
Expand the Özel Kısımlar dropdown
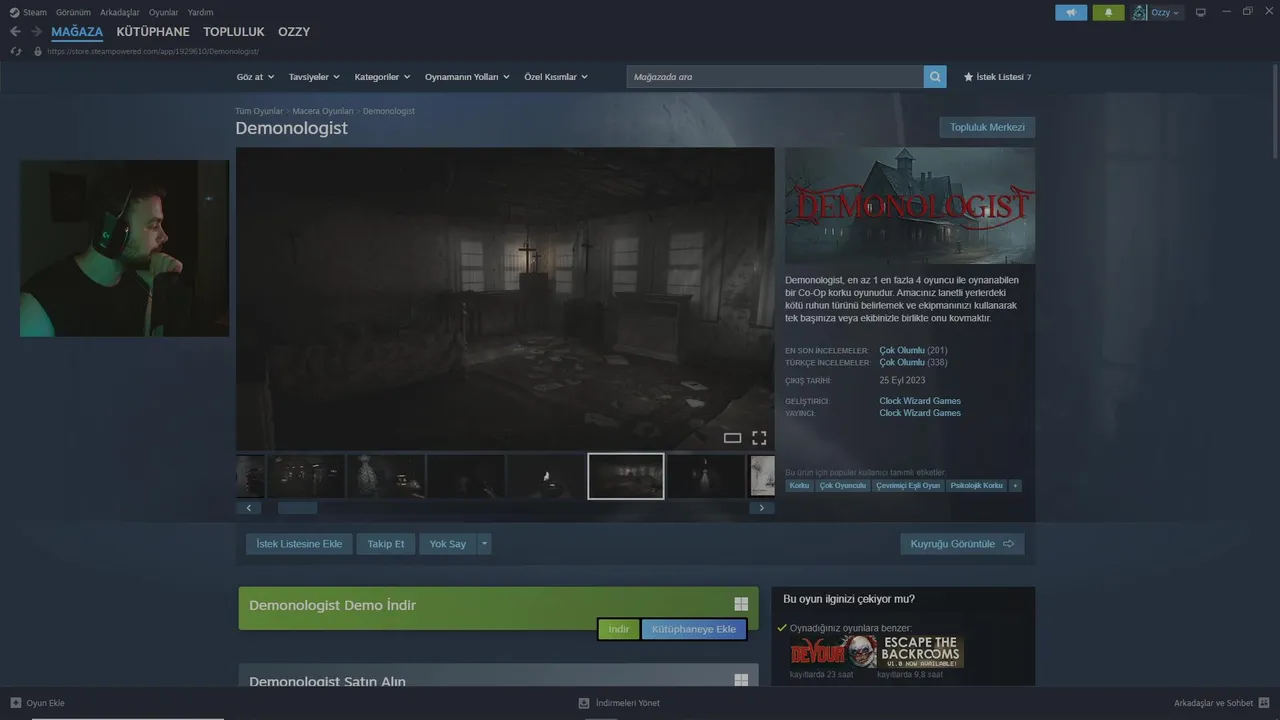click(556, 77)
